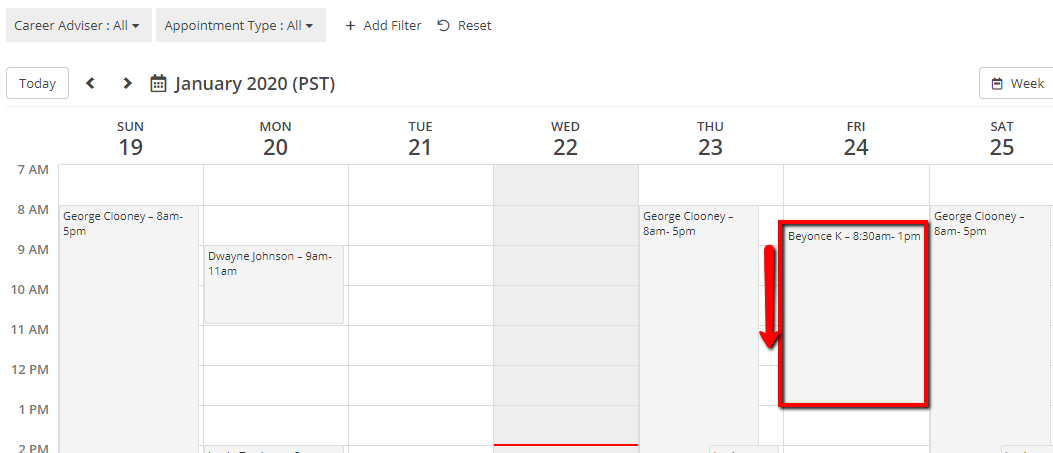1053x453 pixels.
Task: Select George Clooney block on Thursday 23
Action: (697, 320)
